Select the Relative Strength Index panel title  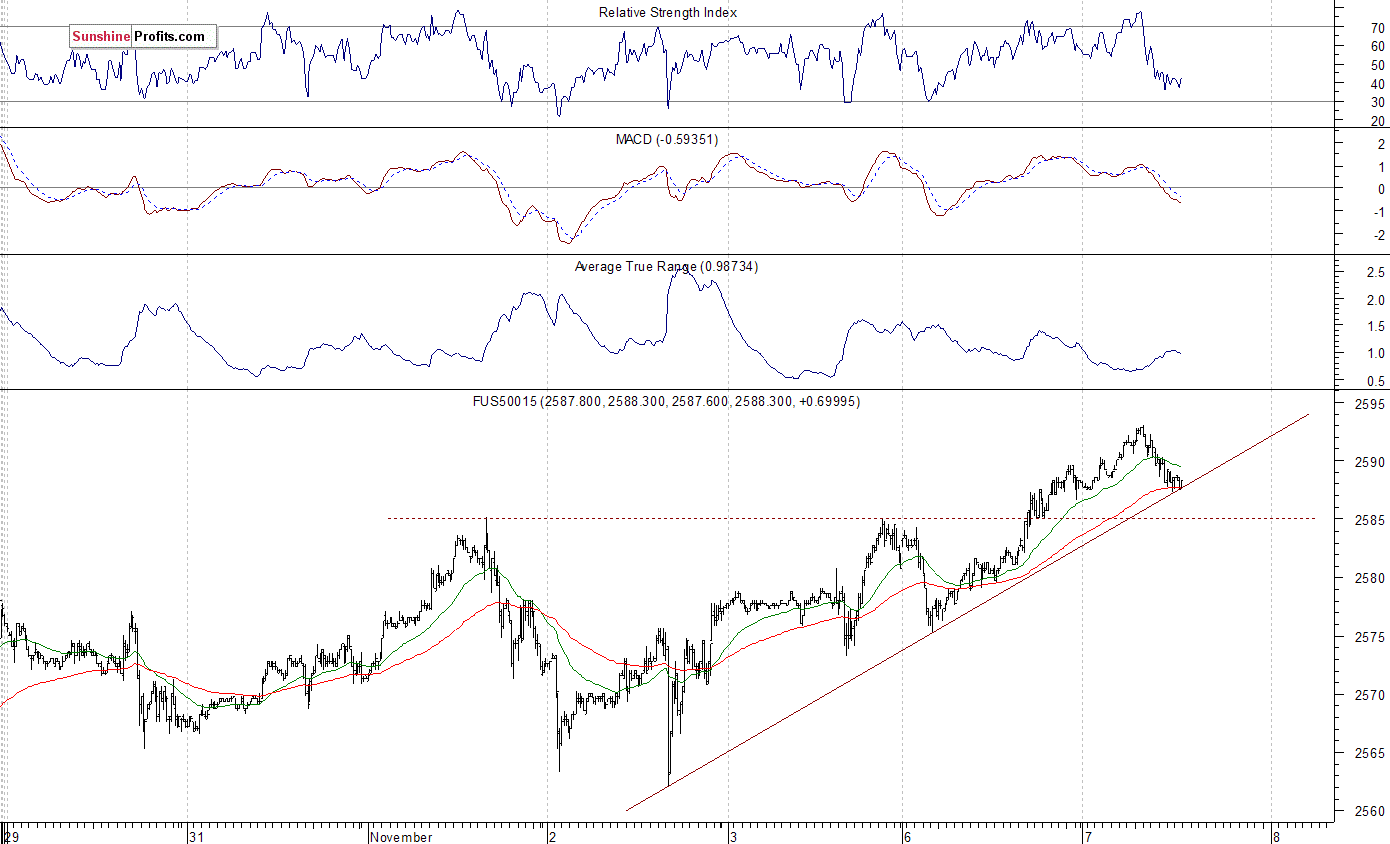667,12
